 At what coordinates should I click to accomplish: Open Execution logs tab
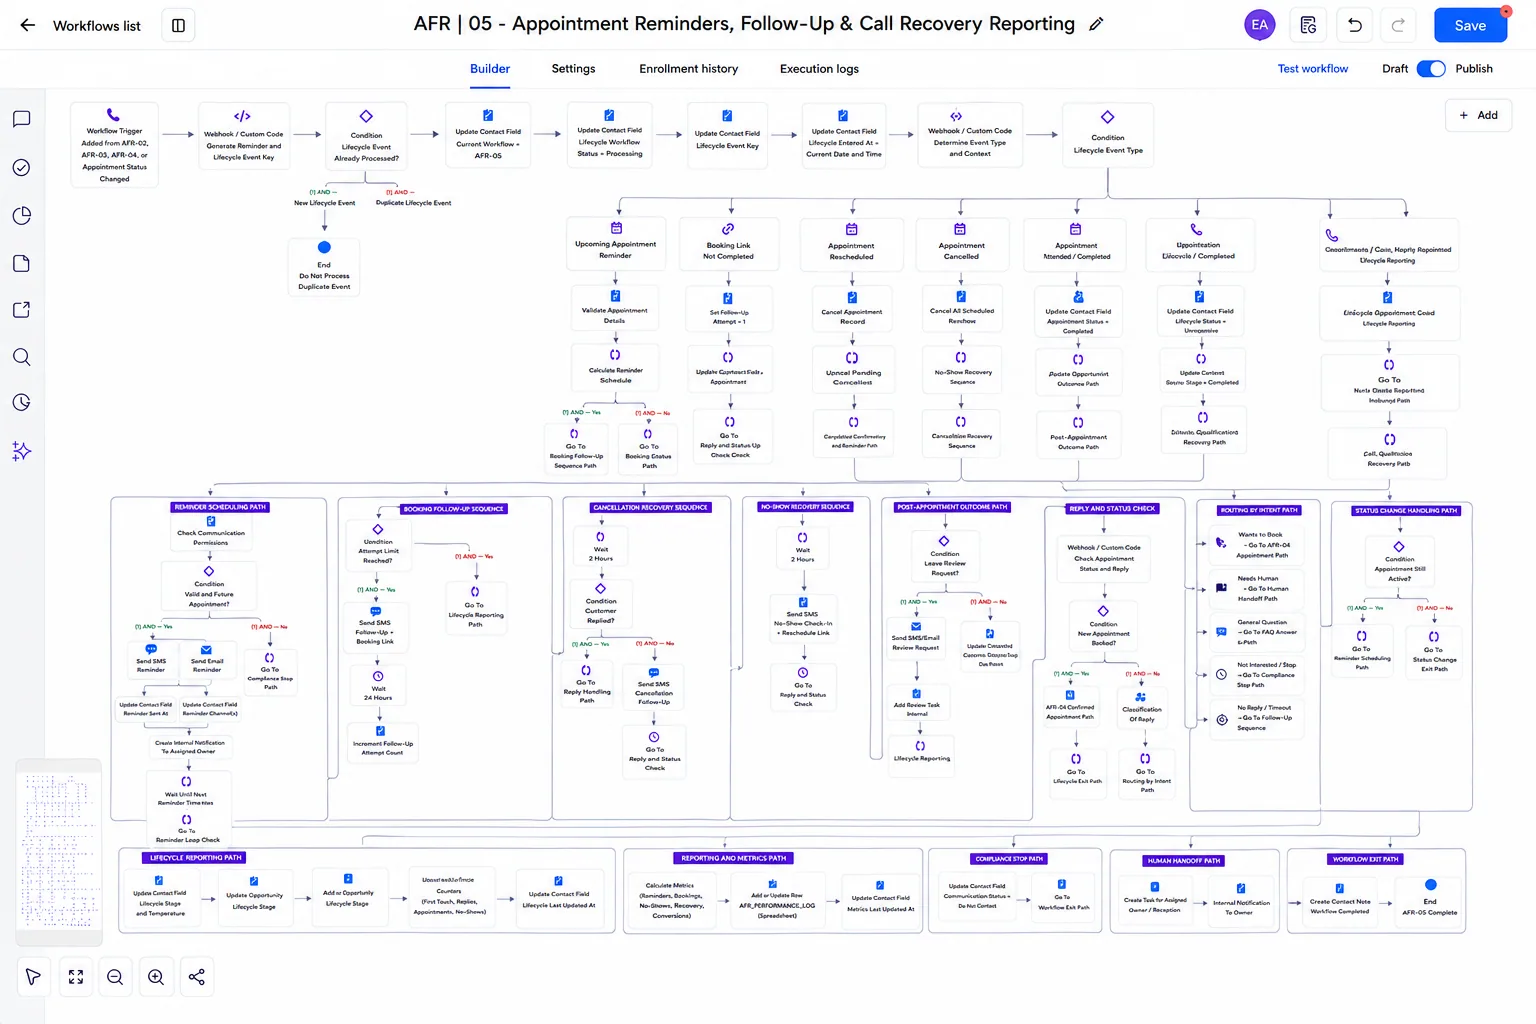819,69
